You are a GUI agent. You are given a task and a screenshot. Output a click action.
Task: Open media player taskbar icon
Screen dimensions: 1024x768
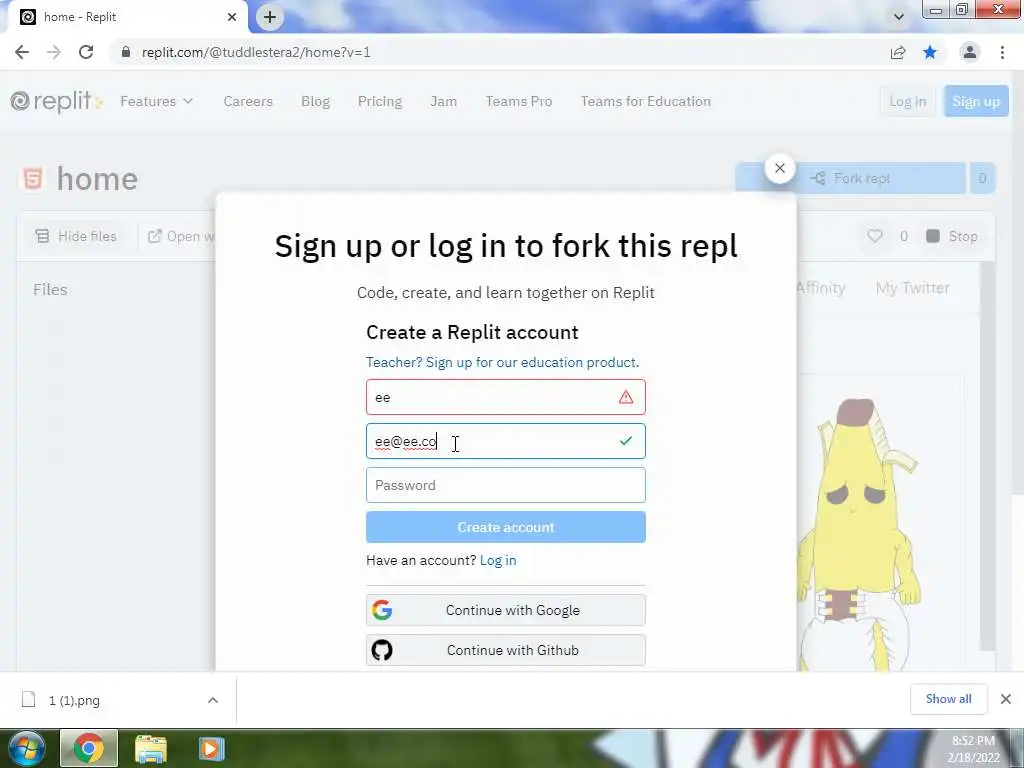point(211,749)
